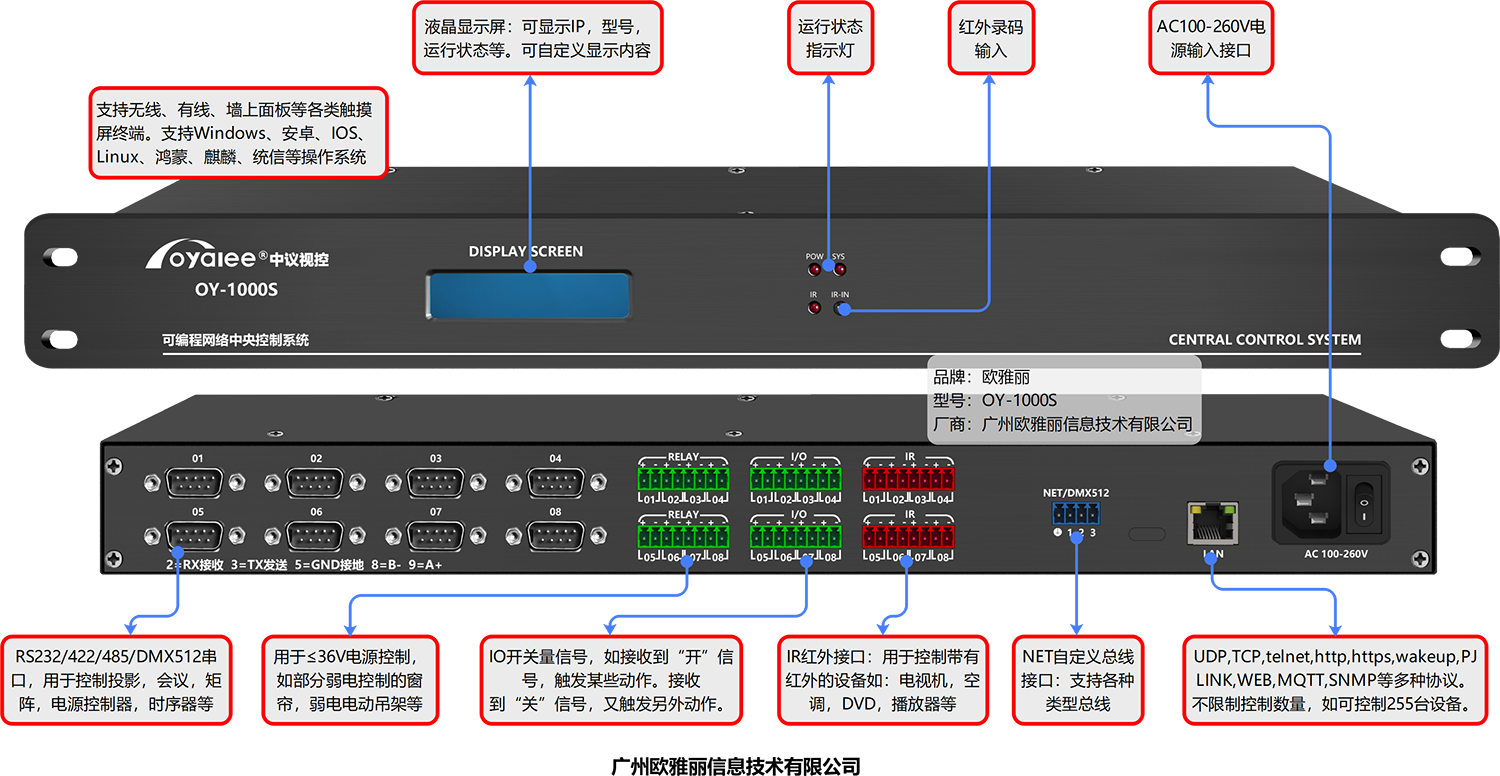Click the callout listing Windows, 安卓, IOS support
1500x776 pixels.
pos(237,132)
